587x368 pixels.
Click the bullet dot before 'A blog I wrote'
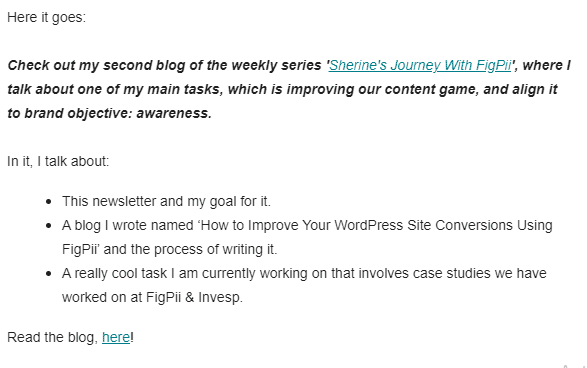pyautogui.click(x=48, y=226)
